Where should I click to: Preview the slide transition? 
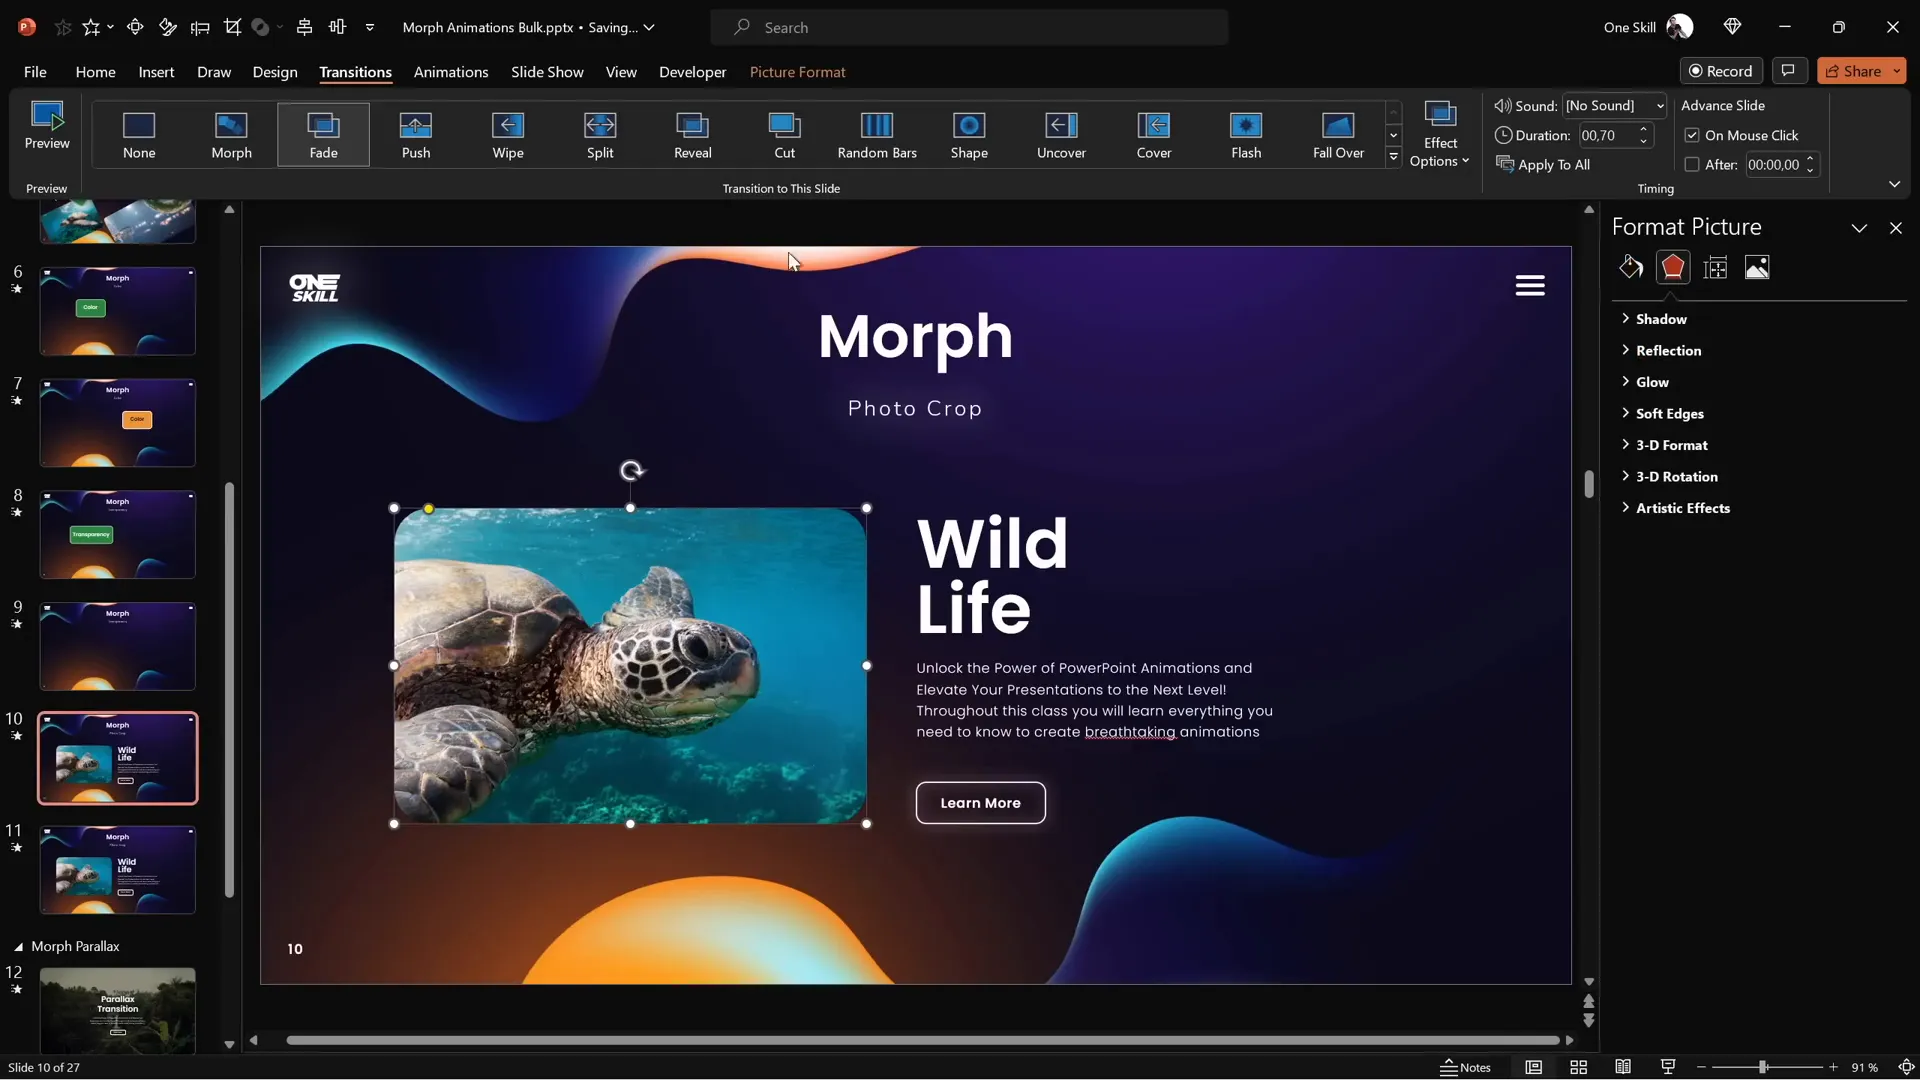(47, 126)
